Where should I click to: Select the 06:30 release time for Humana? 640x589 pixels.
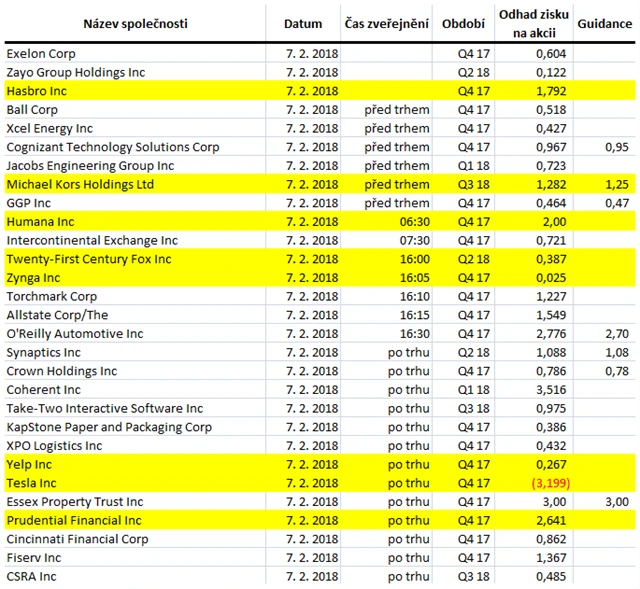click(413, 222)
